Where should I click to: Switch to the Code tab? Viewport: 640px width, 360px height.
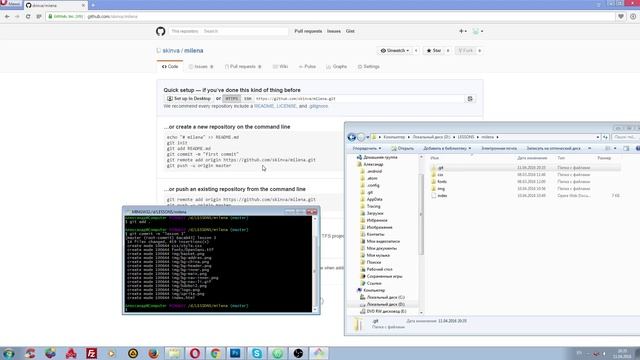tap(170, 67)
